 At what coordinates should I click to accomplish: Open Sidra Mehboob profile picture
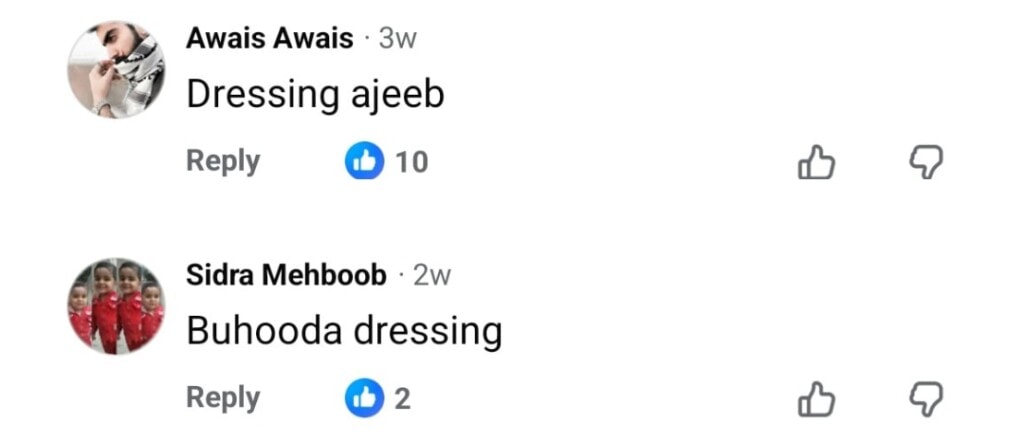pos(116,306)
